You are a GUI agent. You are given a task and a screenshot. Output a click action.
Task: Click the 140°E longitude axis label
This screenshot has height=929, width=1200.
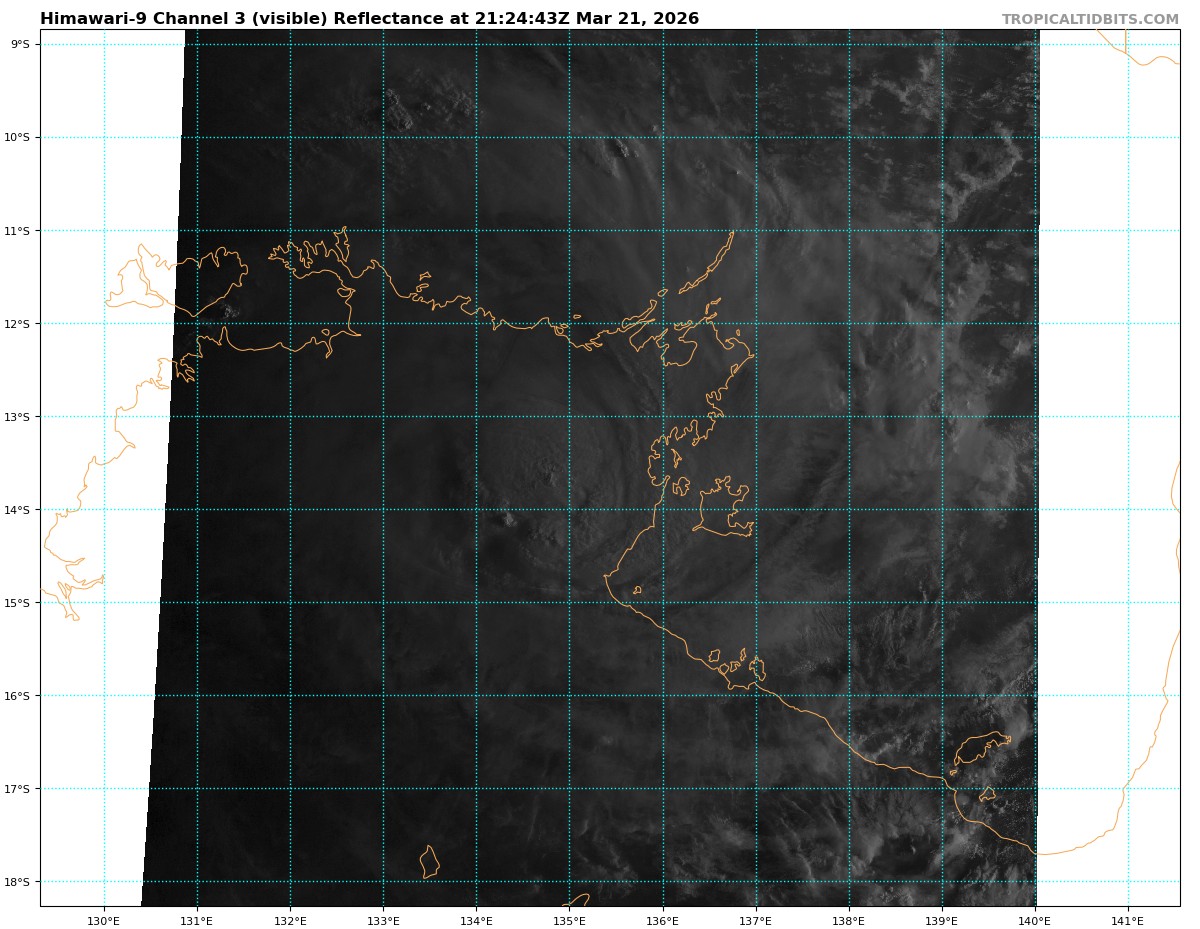[1034, 918]
